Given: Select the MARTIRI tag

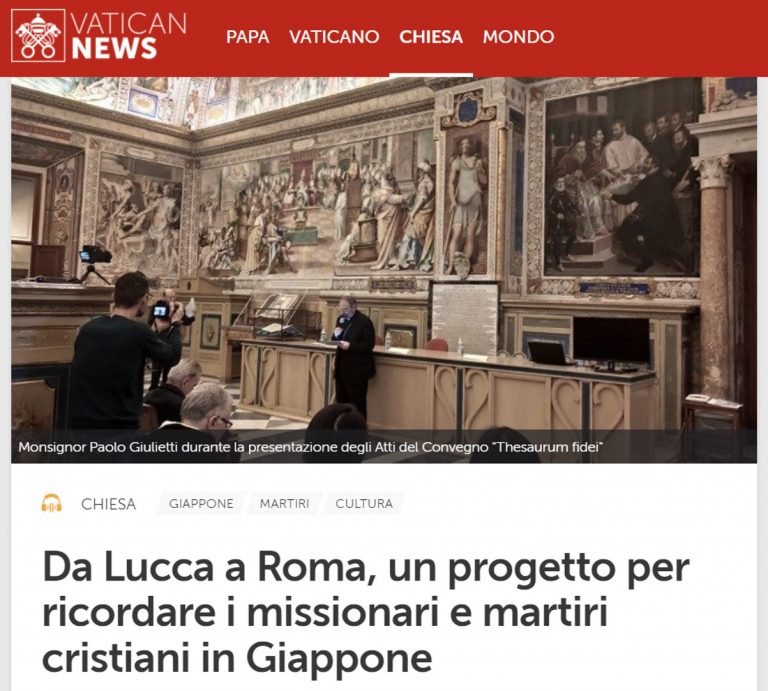Looking at the screenshot, I should [285, 503].
